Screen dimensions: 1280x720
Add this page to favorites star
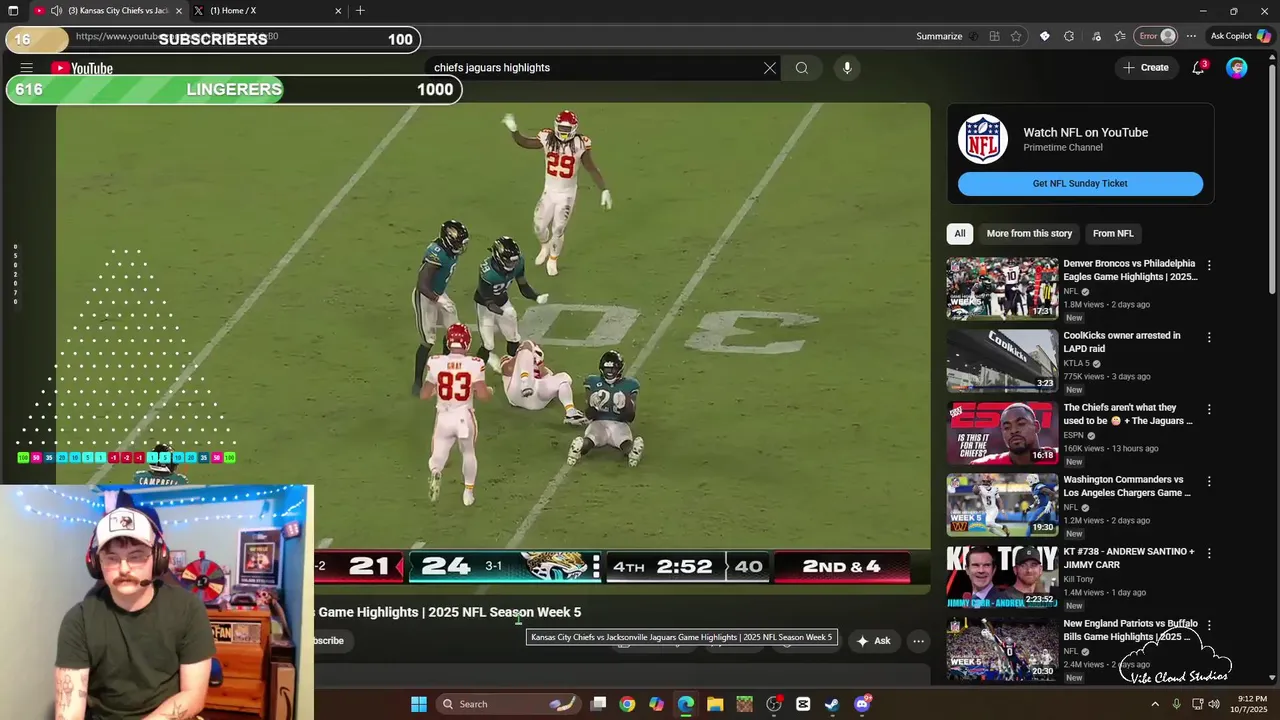pyautogui.click(x=1016, y=36)
